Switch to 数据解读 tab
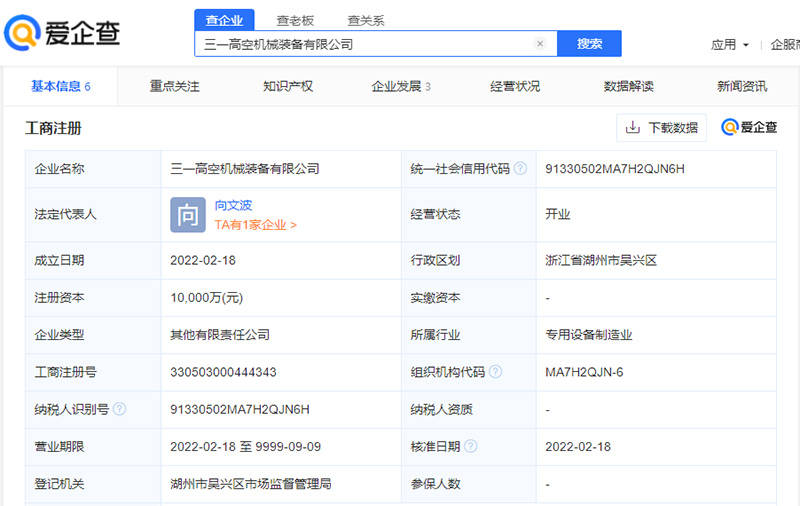Image resolution: width=800 pixels, height=506 pixels. 629,86
